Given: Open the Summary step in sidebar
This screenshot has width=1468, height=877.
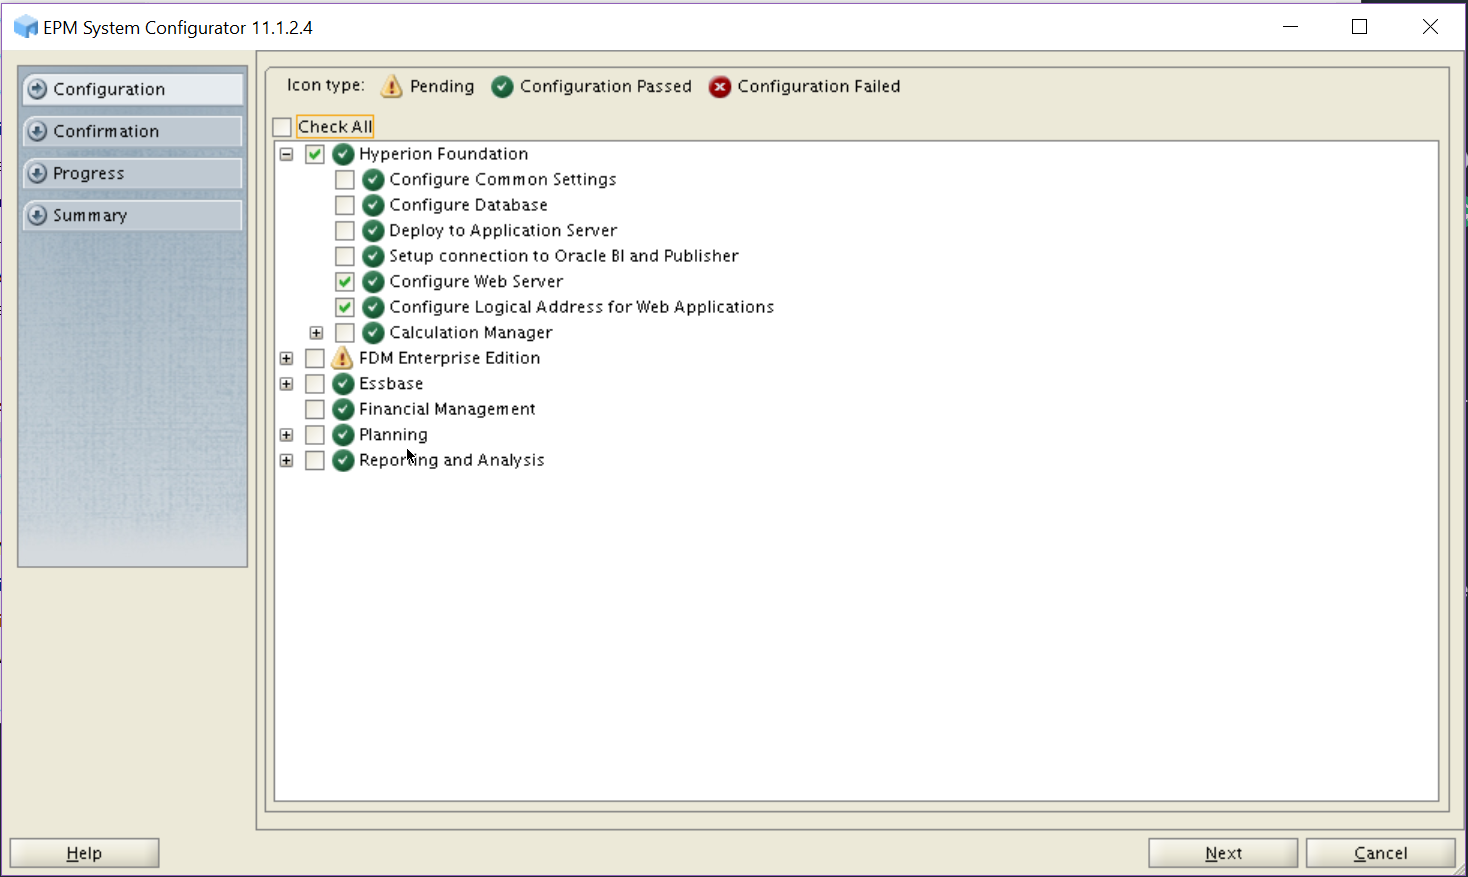Looking at the screenshot, I should coord(133,215).
